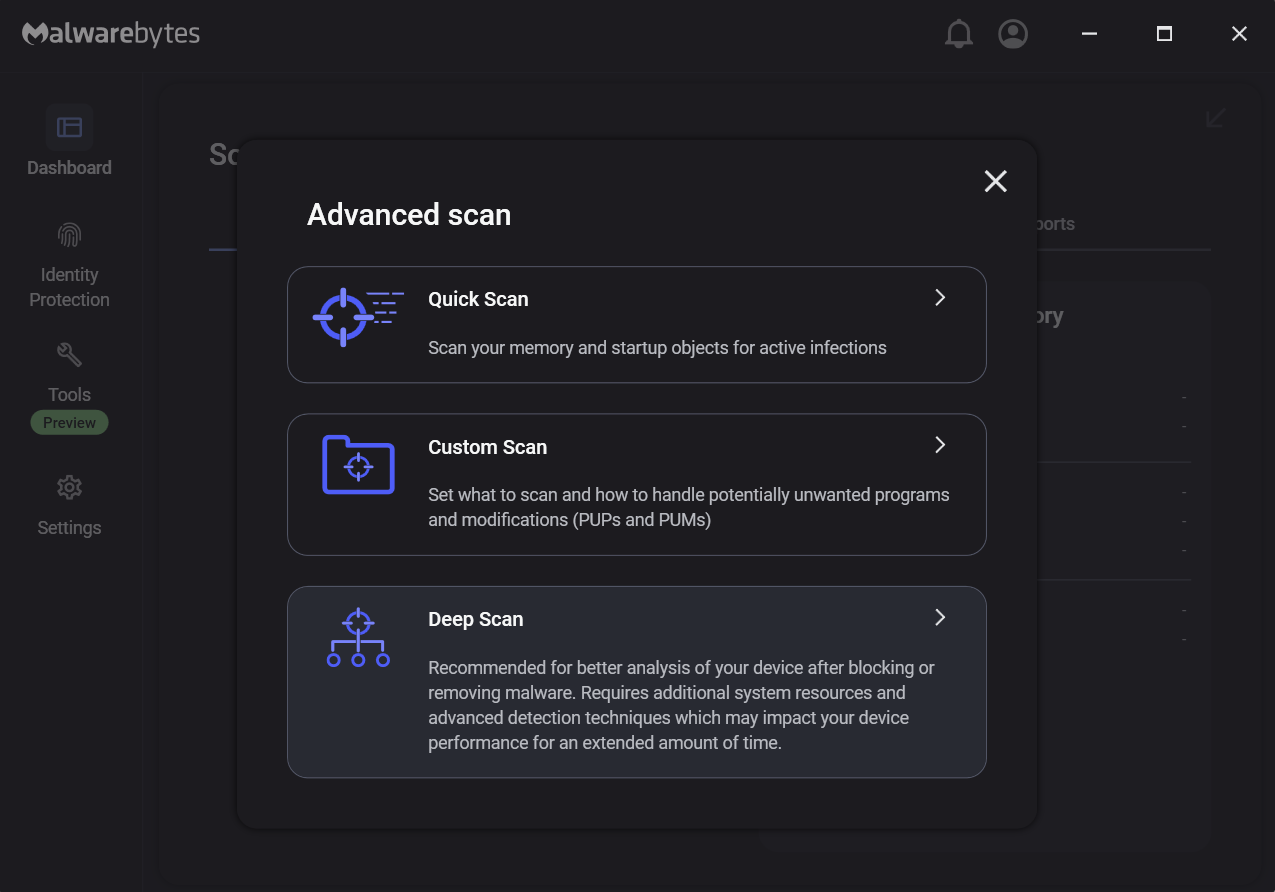Select the Quick Scan title

478,299
